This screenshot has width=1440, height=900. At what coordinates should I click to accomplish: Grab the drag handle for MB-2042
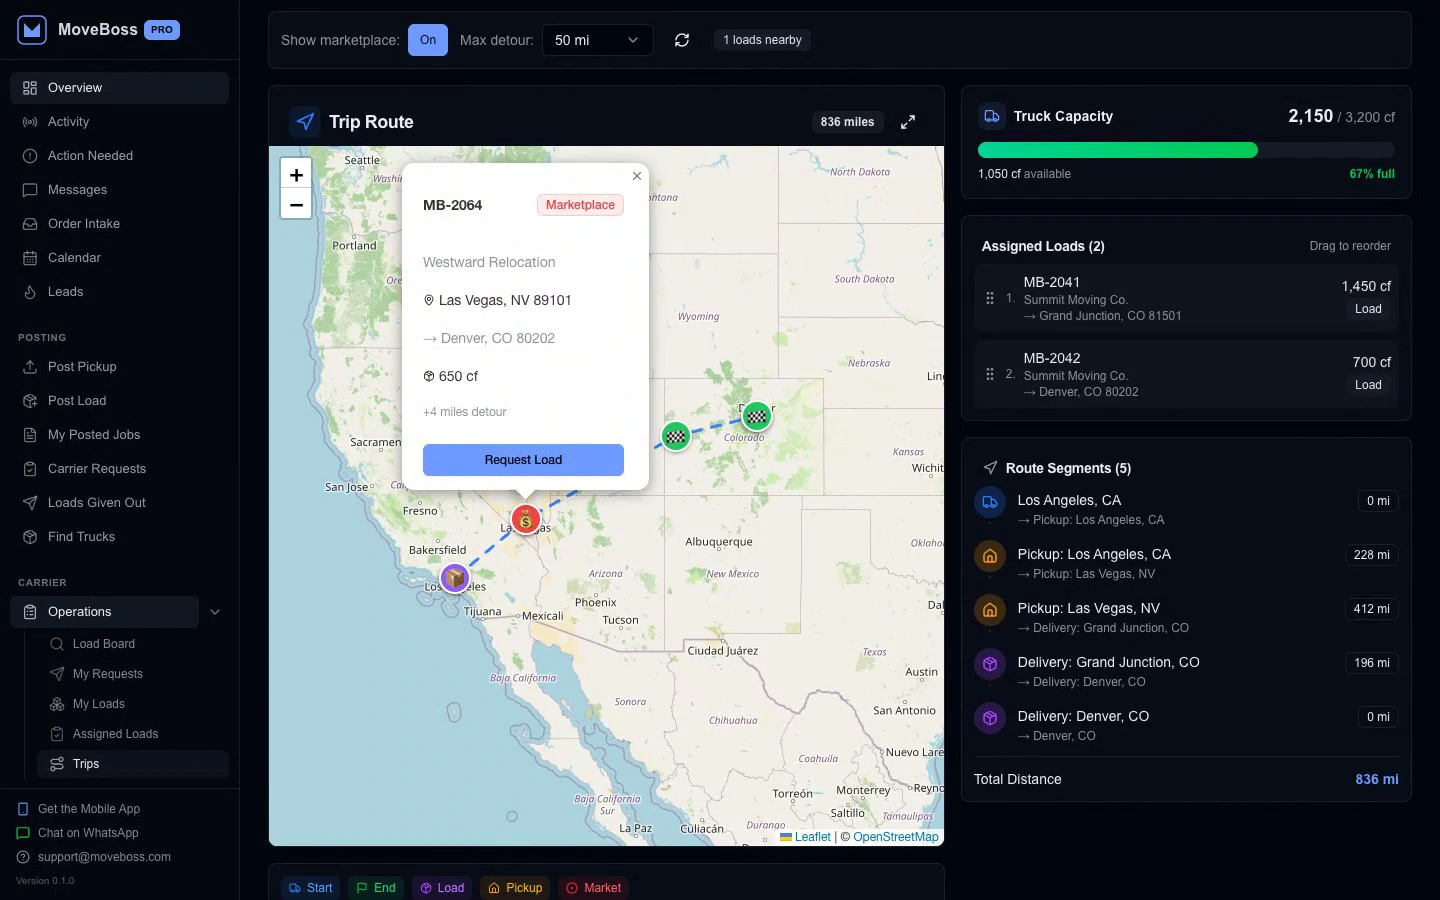click(x=990, y=374)
